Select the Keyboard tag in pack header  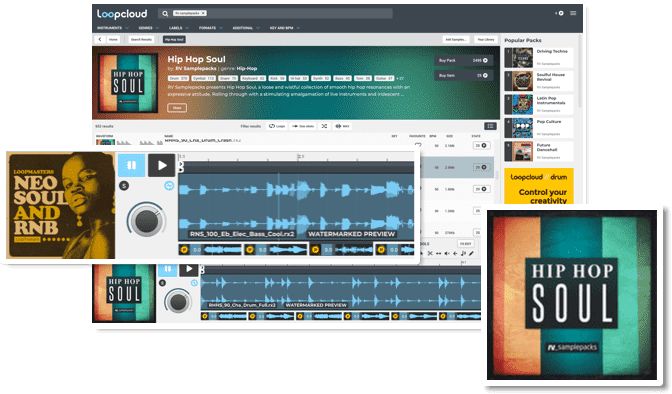pyautogui.click(x=253, y=78)
